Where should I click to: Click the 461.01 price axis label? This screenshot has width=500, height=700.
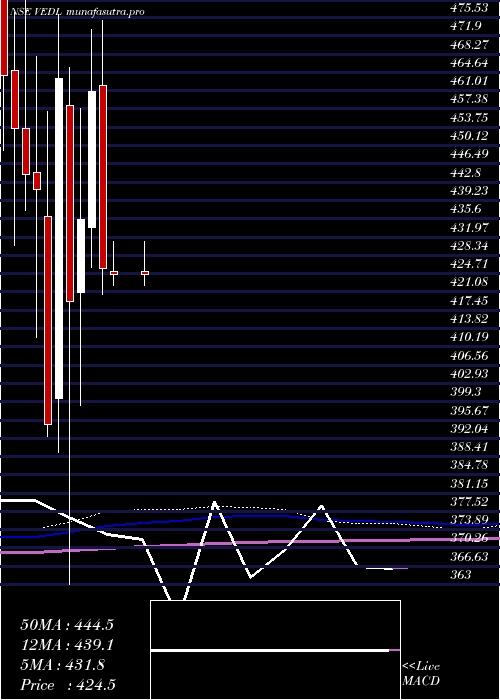click(470, 81)
